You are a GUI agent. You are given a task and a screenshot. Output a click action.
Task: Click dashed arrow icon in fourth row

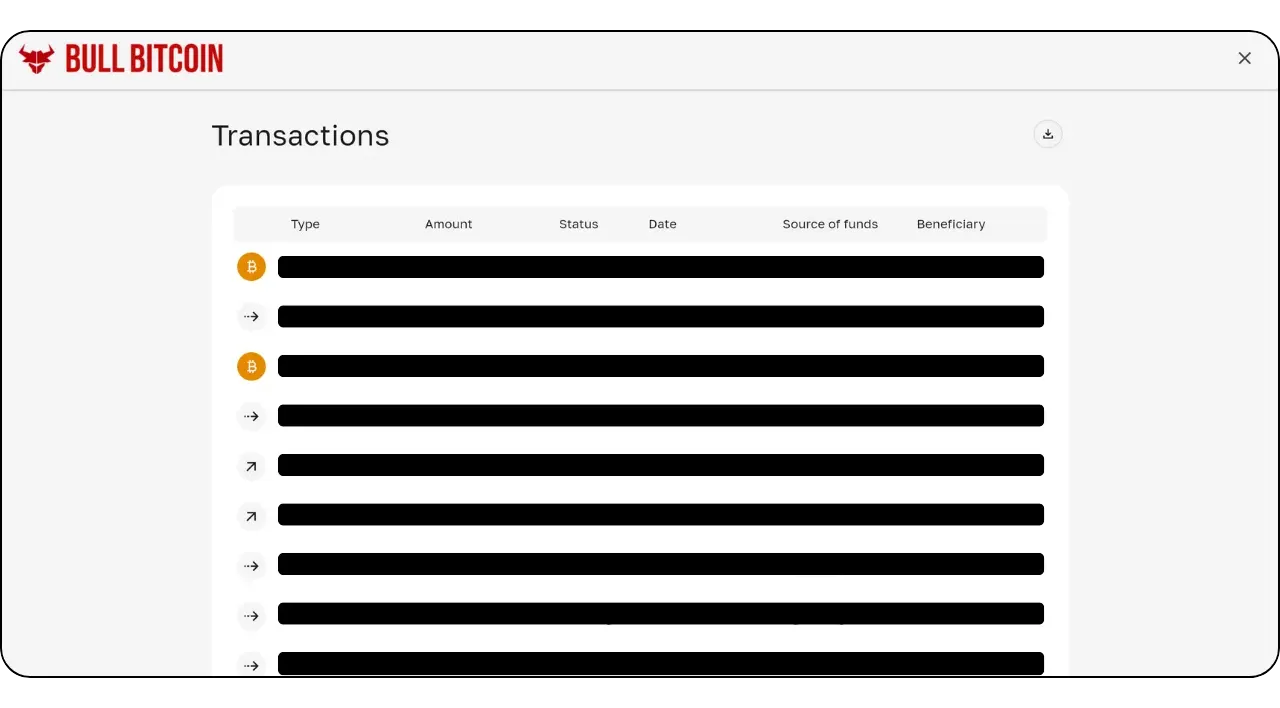pos(251,416)
